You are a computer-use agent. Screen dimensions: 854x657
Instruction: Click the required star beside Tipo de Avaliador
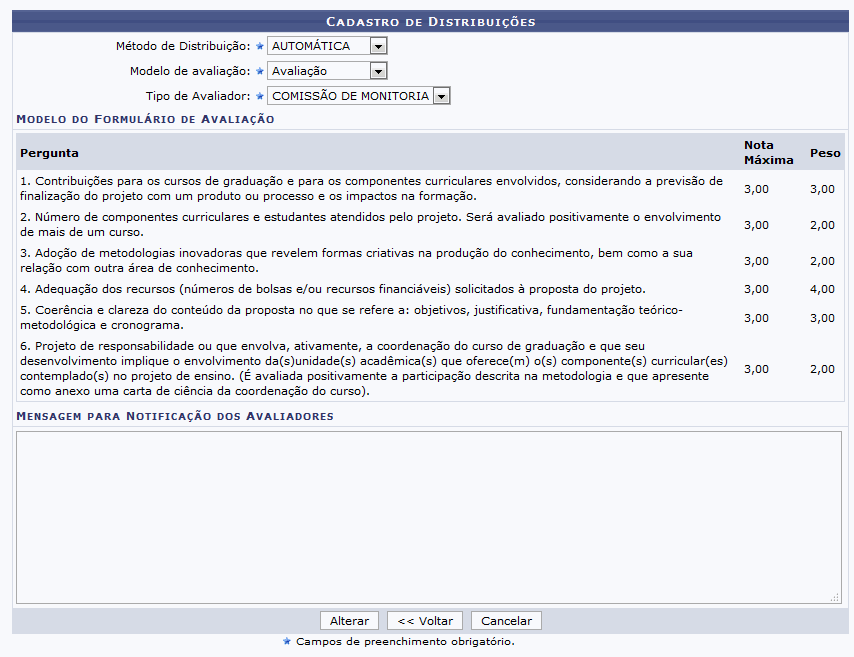point(260,96)
